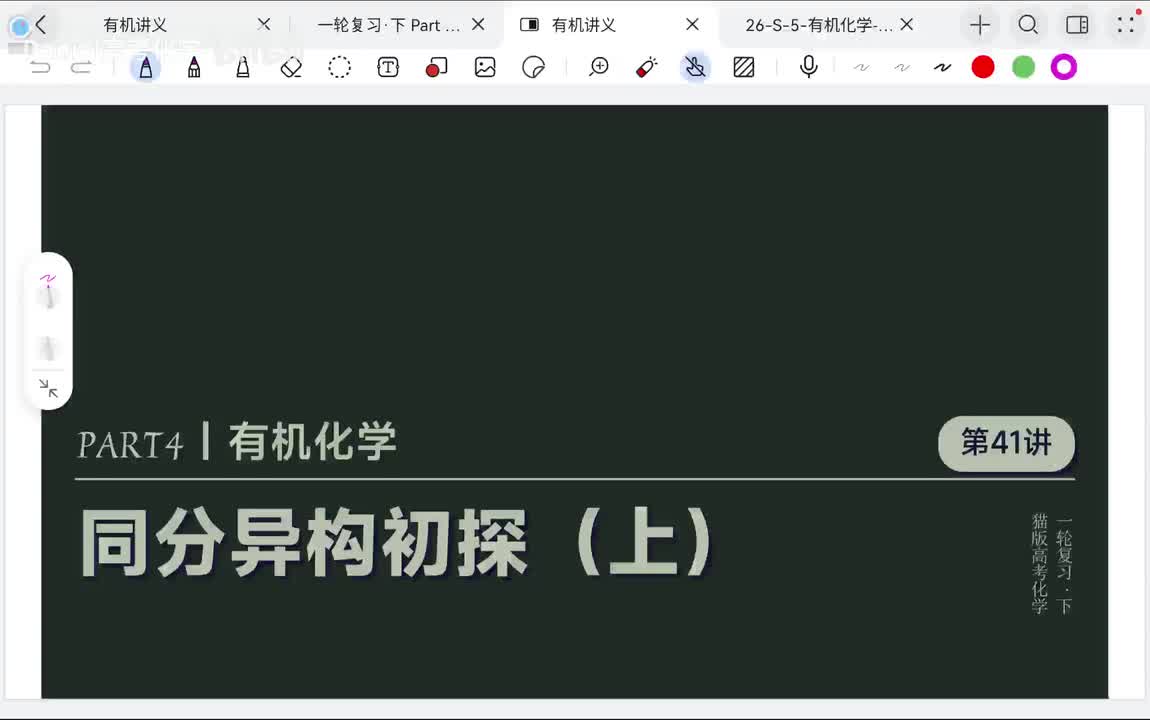The width and height of the screenshot is (1150, 720).
Task: Select the Eraser tool
Action: (x=291, y=67)
